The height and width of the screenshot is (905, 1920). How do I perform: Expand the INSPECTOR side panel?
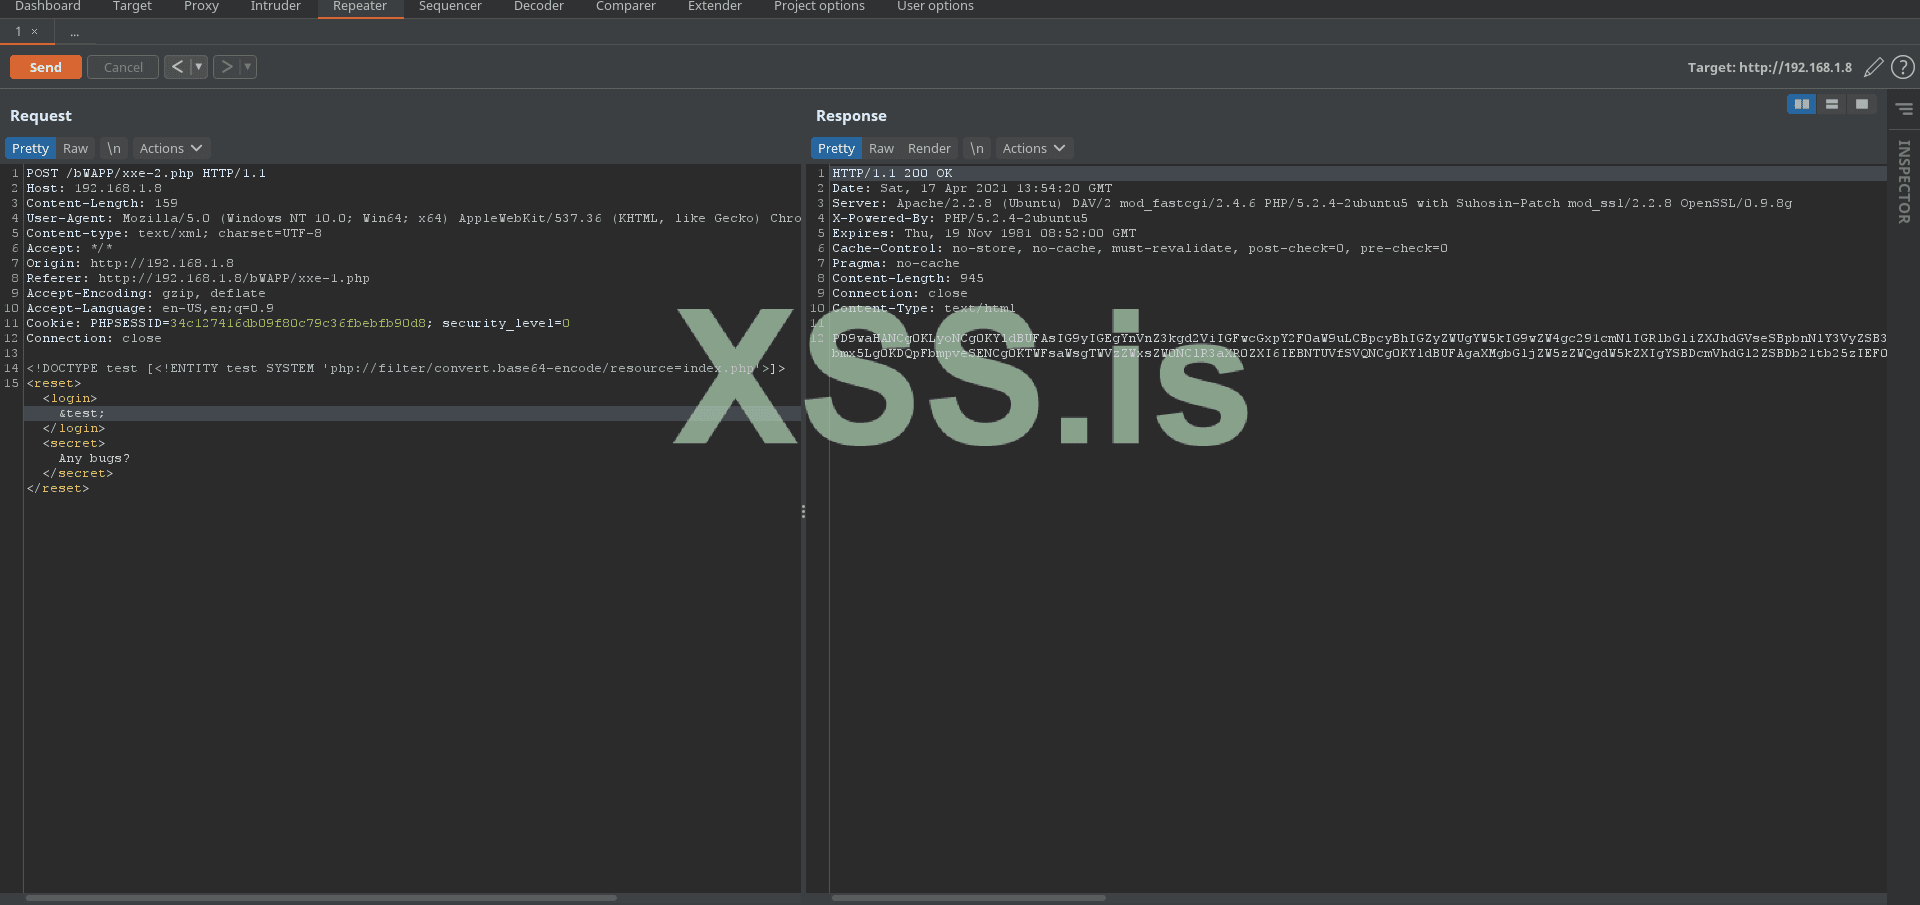tap(1904, 182)
